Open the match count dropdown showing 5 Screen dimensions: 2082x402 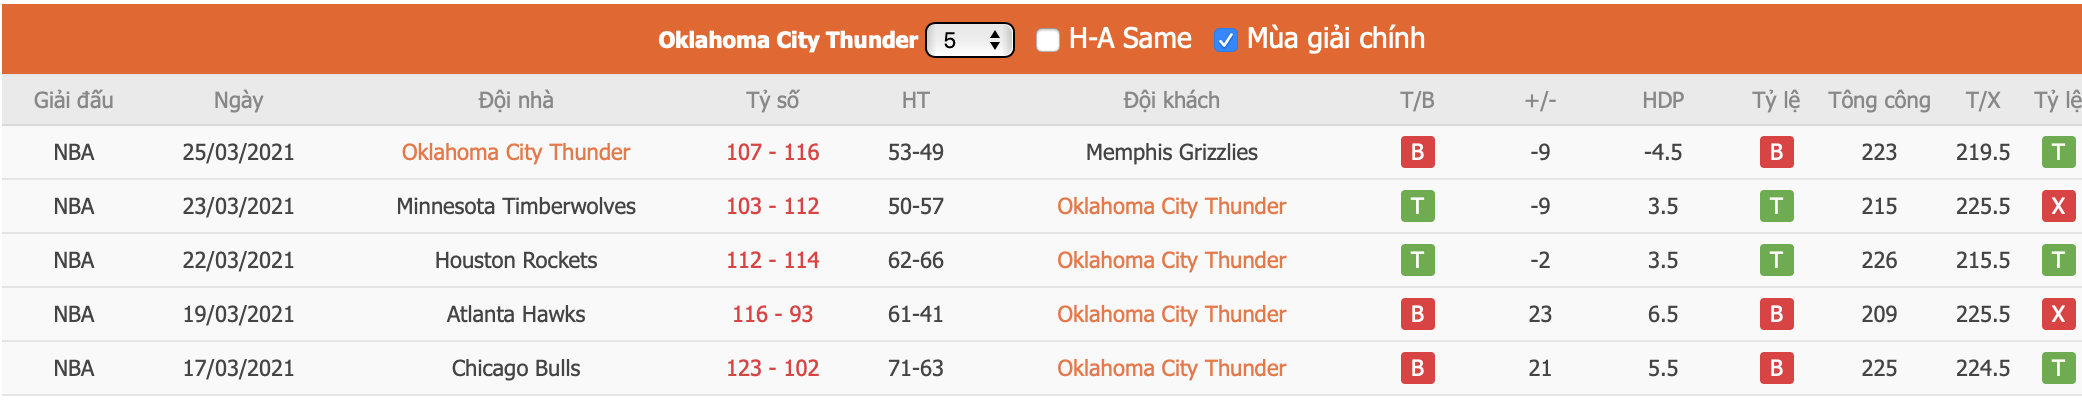(x=969, y=40)
